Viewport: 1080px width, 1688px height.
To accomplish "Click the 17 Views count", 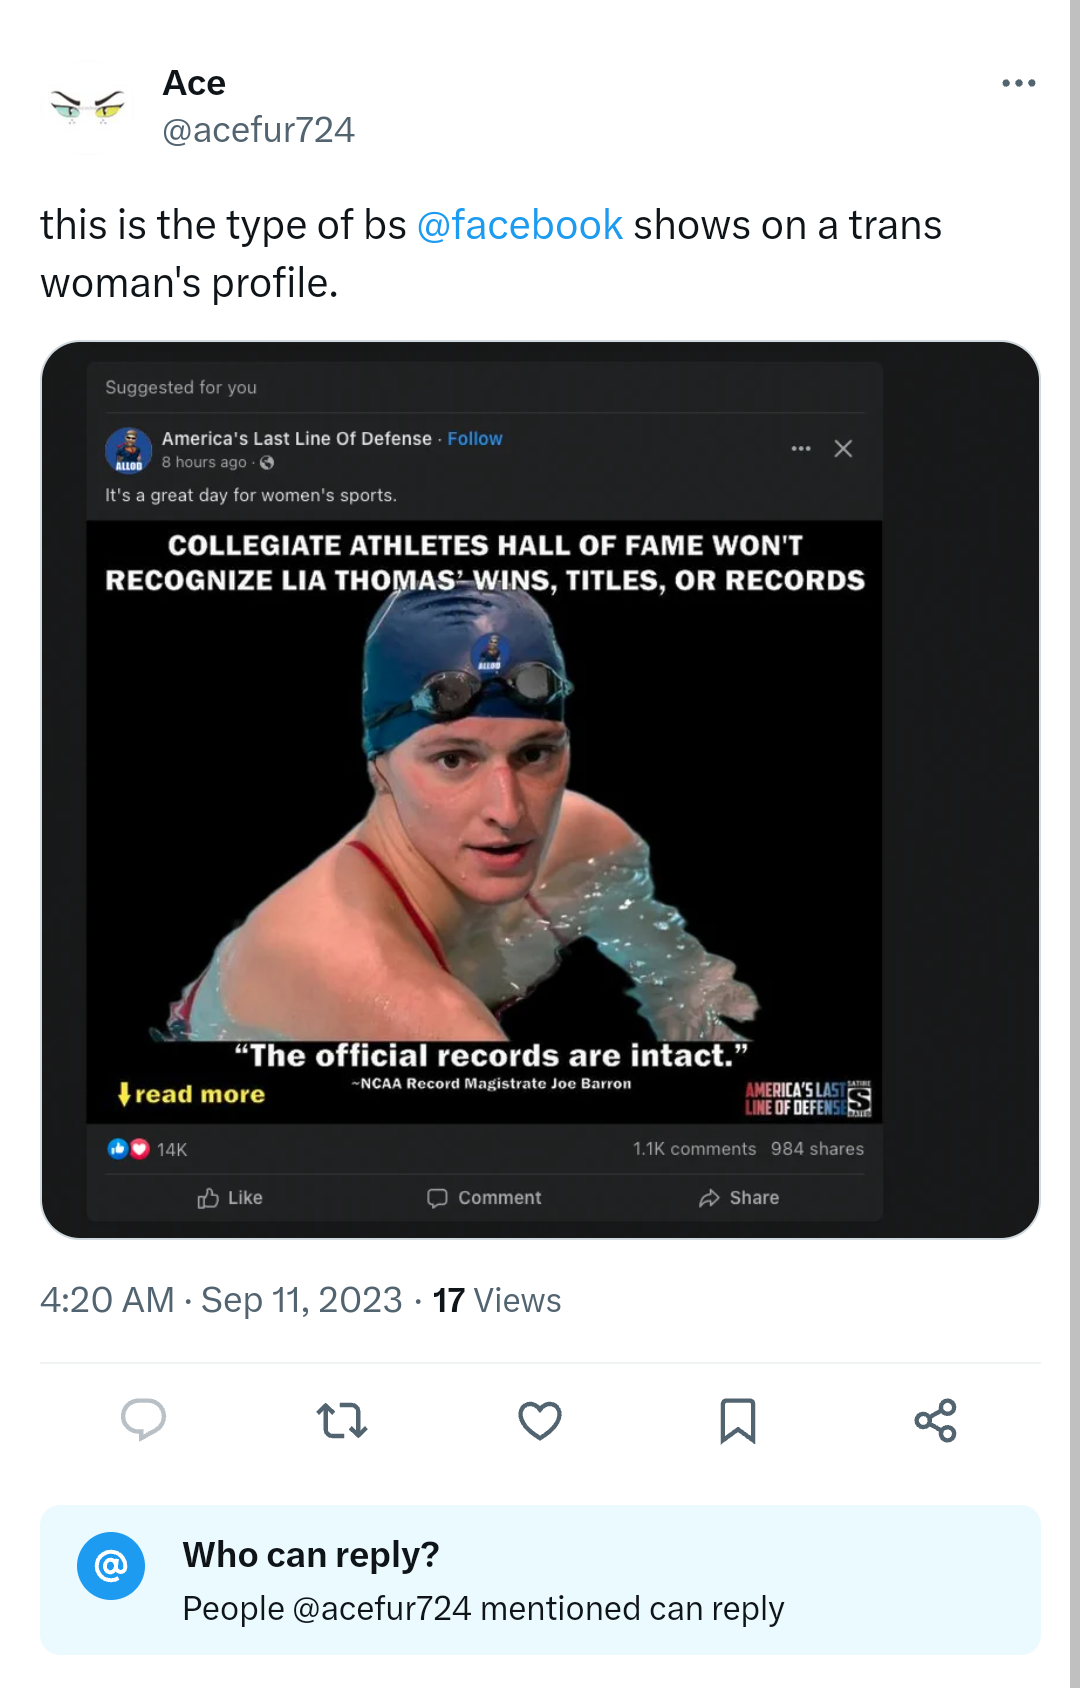I will 497,1300.
